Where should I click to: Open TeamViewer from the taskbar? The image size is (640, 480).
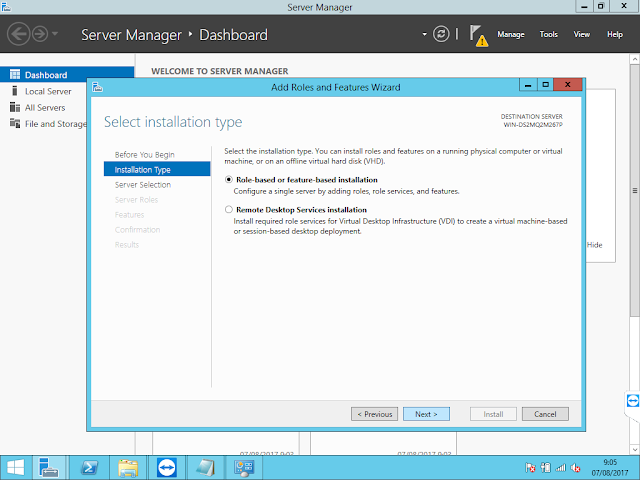[x=167, y=468]
